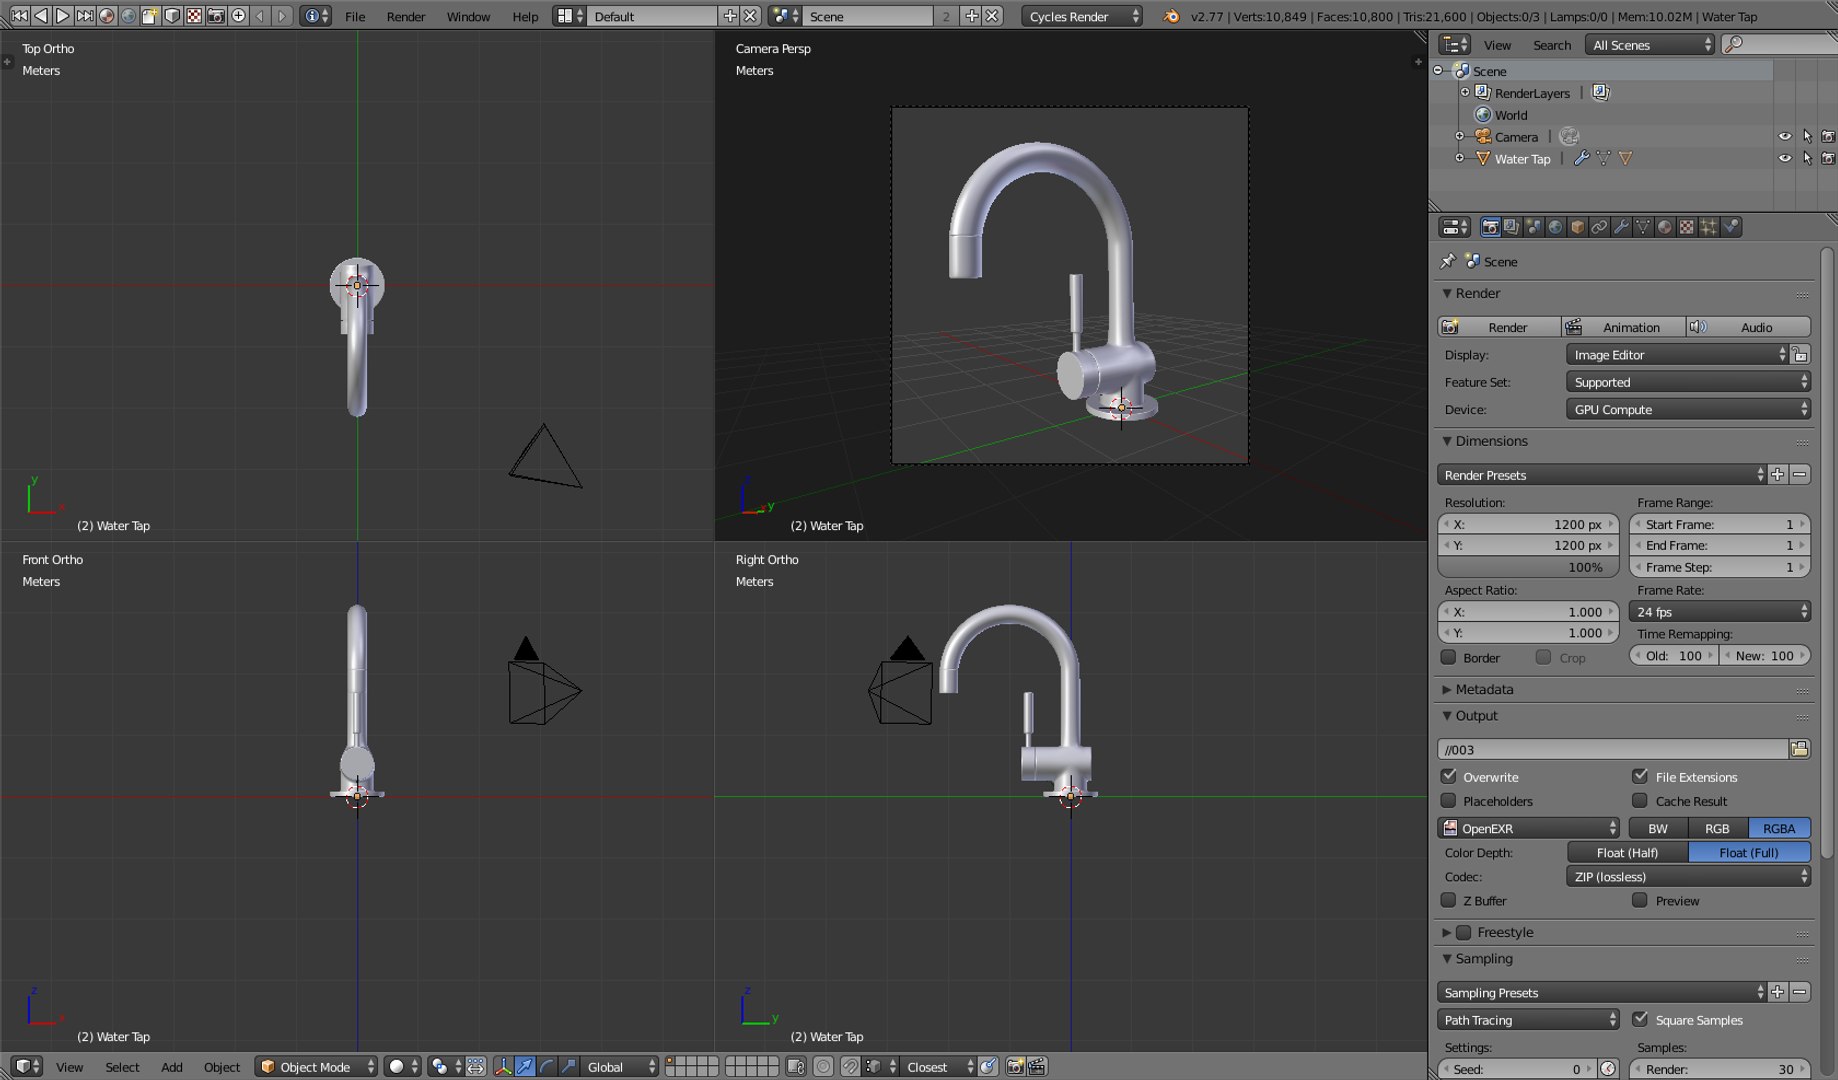Open the Display Image Editor dropdown
Image resolution: width=1838 pixels, height=1080 pixels.
click(1677, 355)
